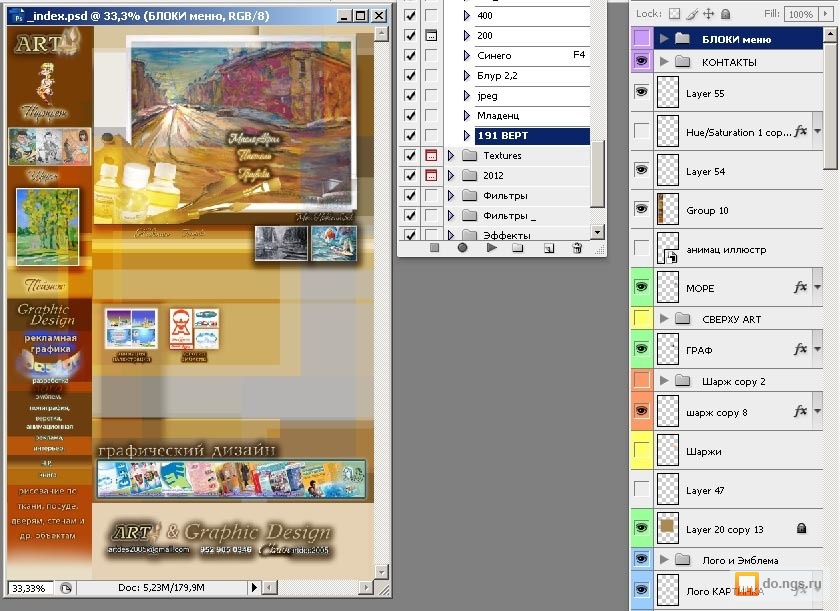Screen dimensions: 840x611
Task: Click the fx icon on the МОРЕ layer
Action: click(800, 288)
